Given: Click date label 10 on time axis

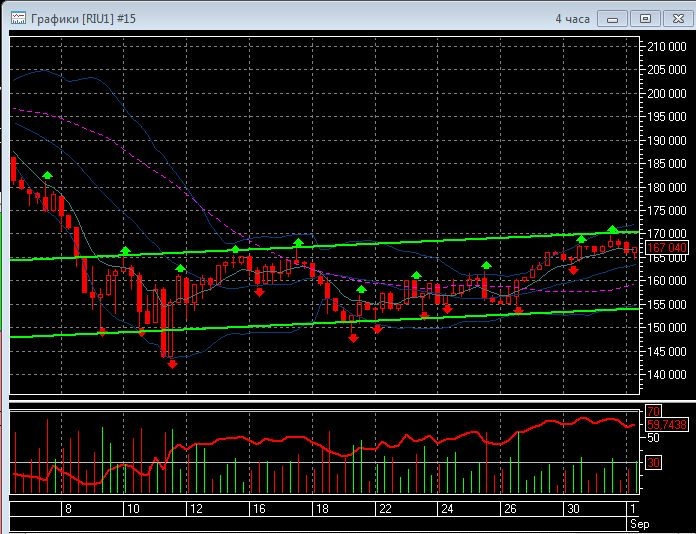Looking at the screenshot, I should coord(133,509).
